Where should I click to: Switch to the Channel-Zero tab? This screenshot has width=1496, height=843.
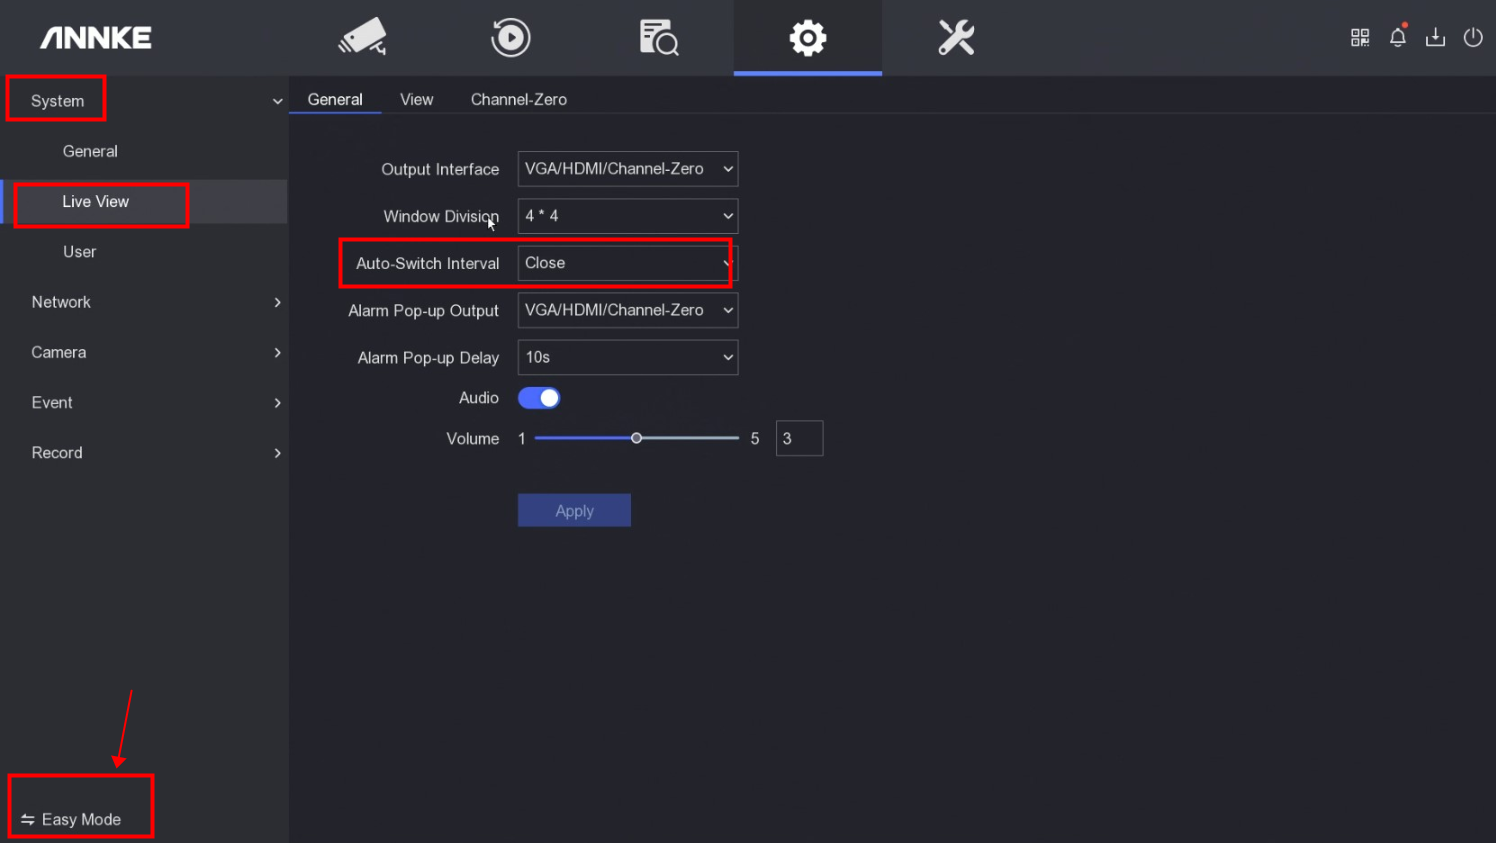pos(519,99)
